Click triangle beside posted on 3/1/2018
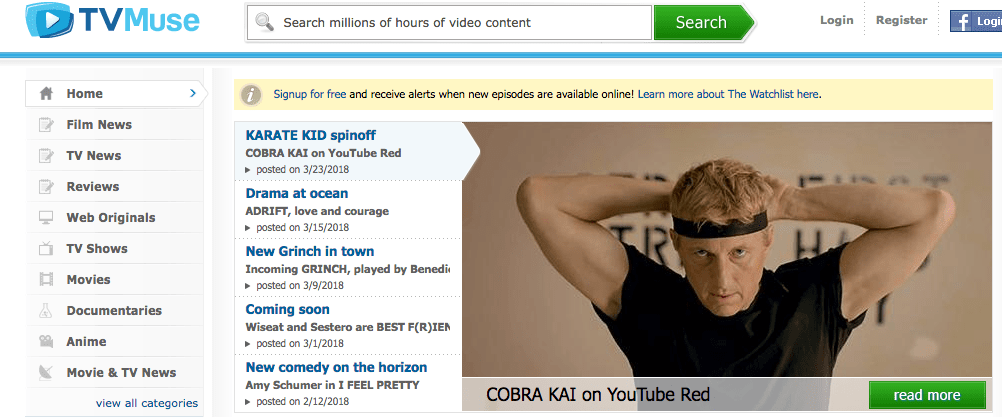The width and height of the screenshot is (1002, 417). (x=249, y=344)
